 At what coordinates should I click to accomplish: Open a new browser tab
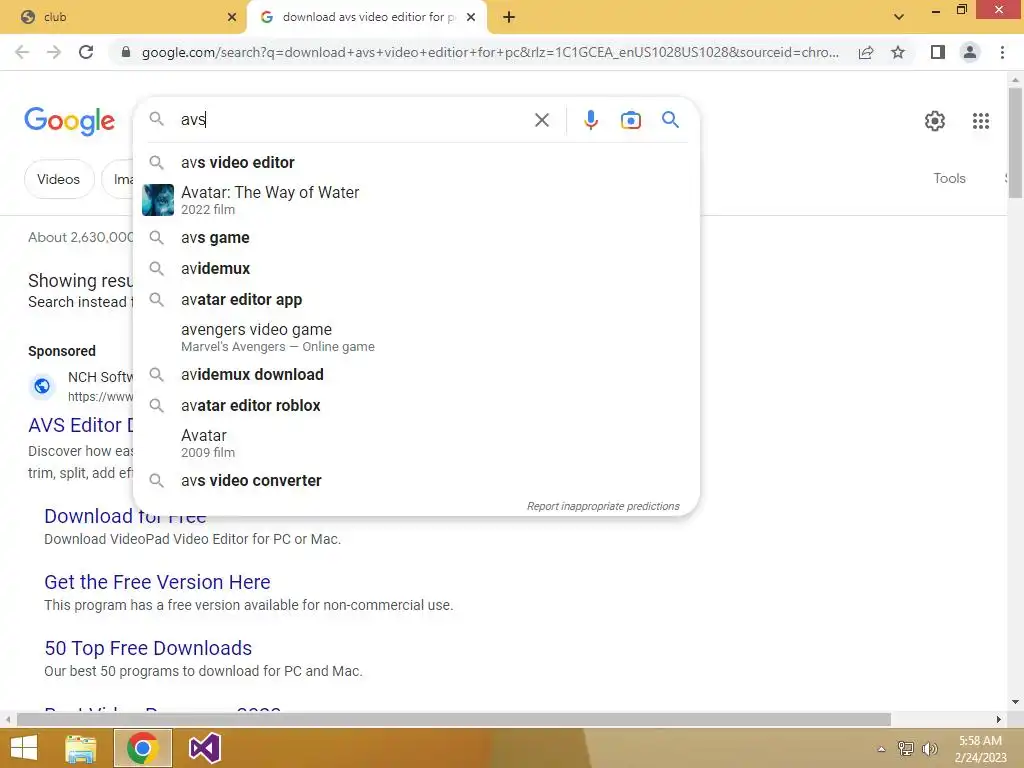tap(509, 17)
